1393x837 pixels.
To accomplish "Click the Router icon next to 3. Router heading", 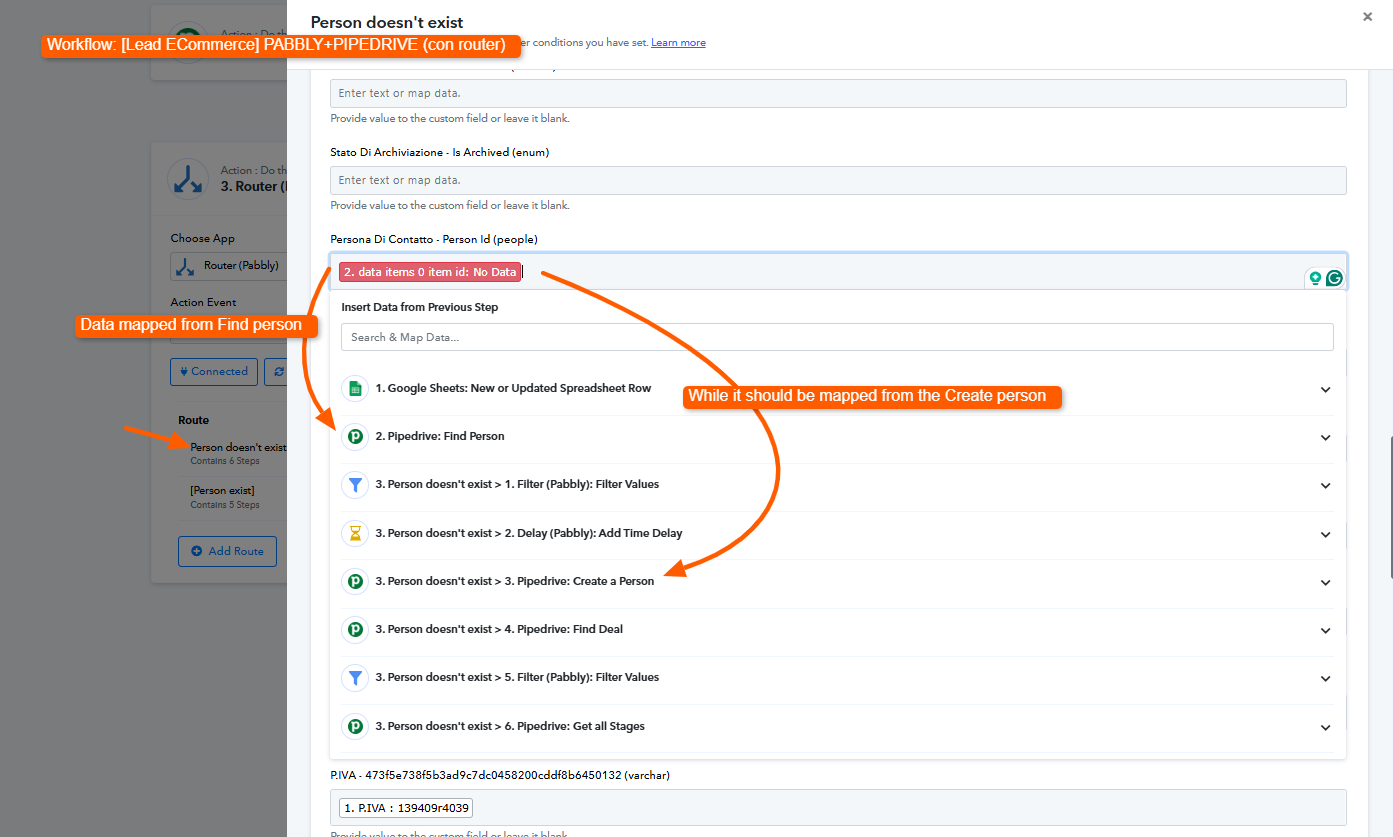I will click(x=187, y=178).
